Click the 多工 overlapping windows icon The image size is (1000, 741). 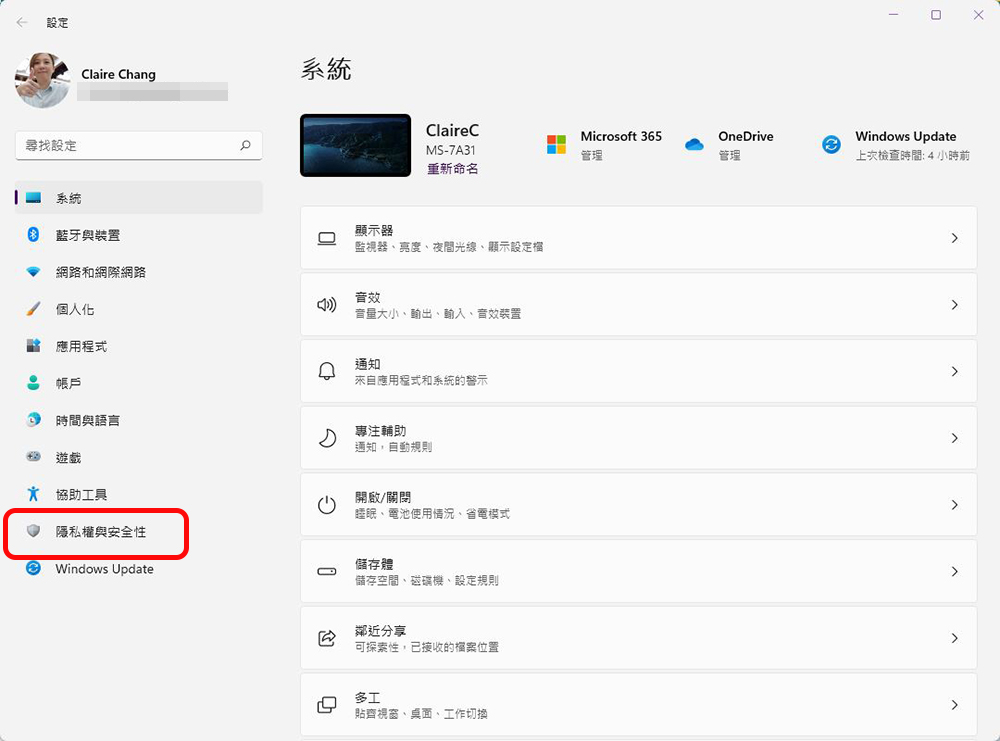327,705
